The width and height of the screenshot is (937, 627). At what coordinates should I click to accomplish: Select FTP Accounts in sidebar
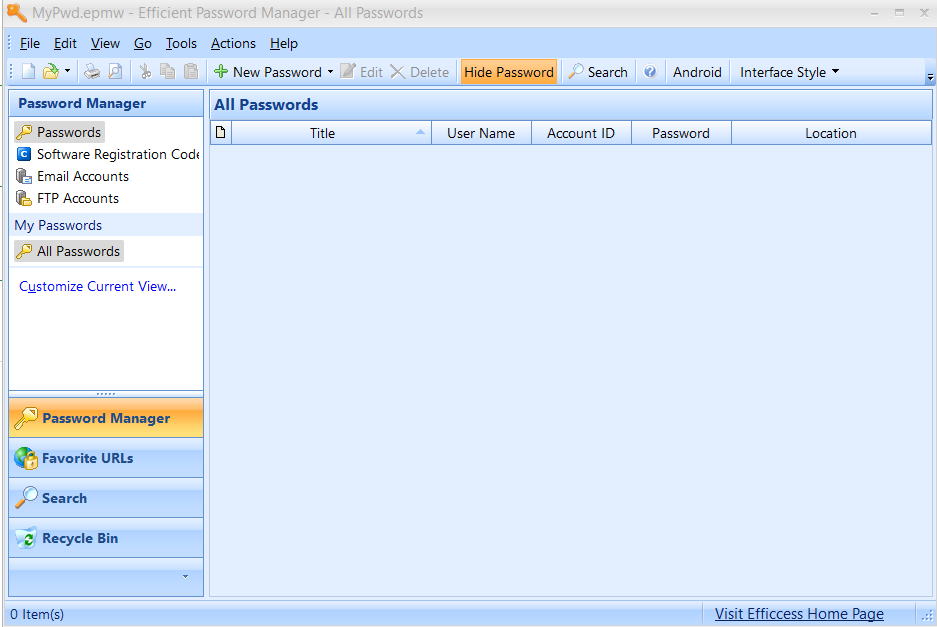[x=68, y=198]
